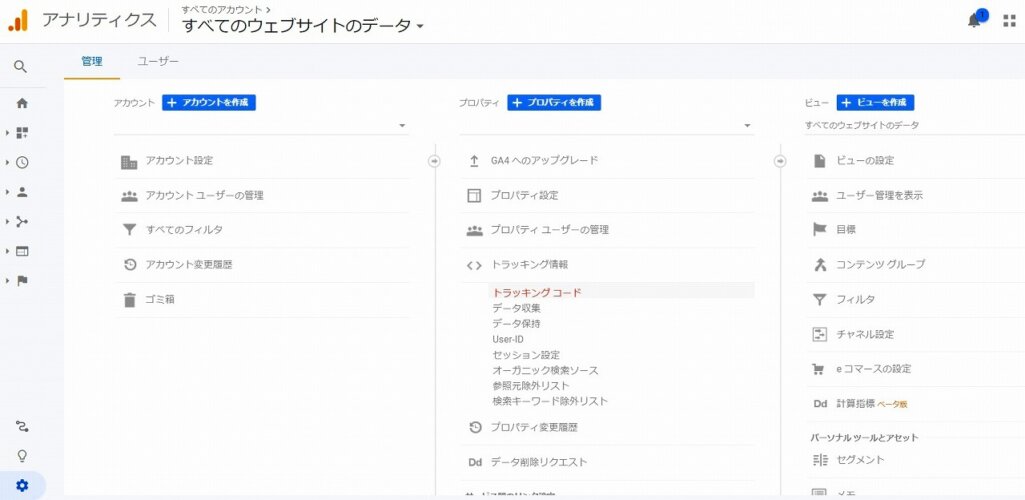This screenshot has width=1025, height=500.
Task: Open the Home icon in left sidebar
Action: click(22, 103)
